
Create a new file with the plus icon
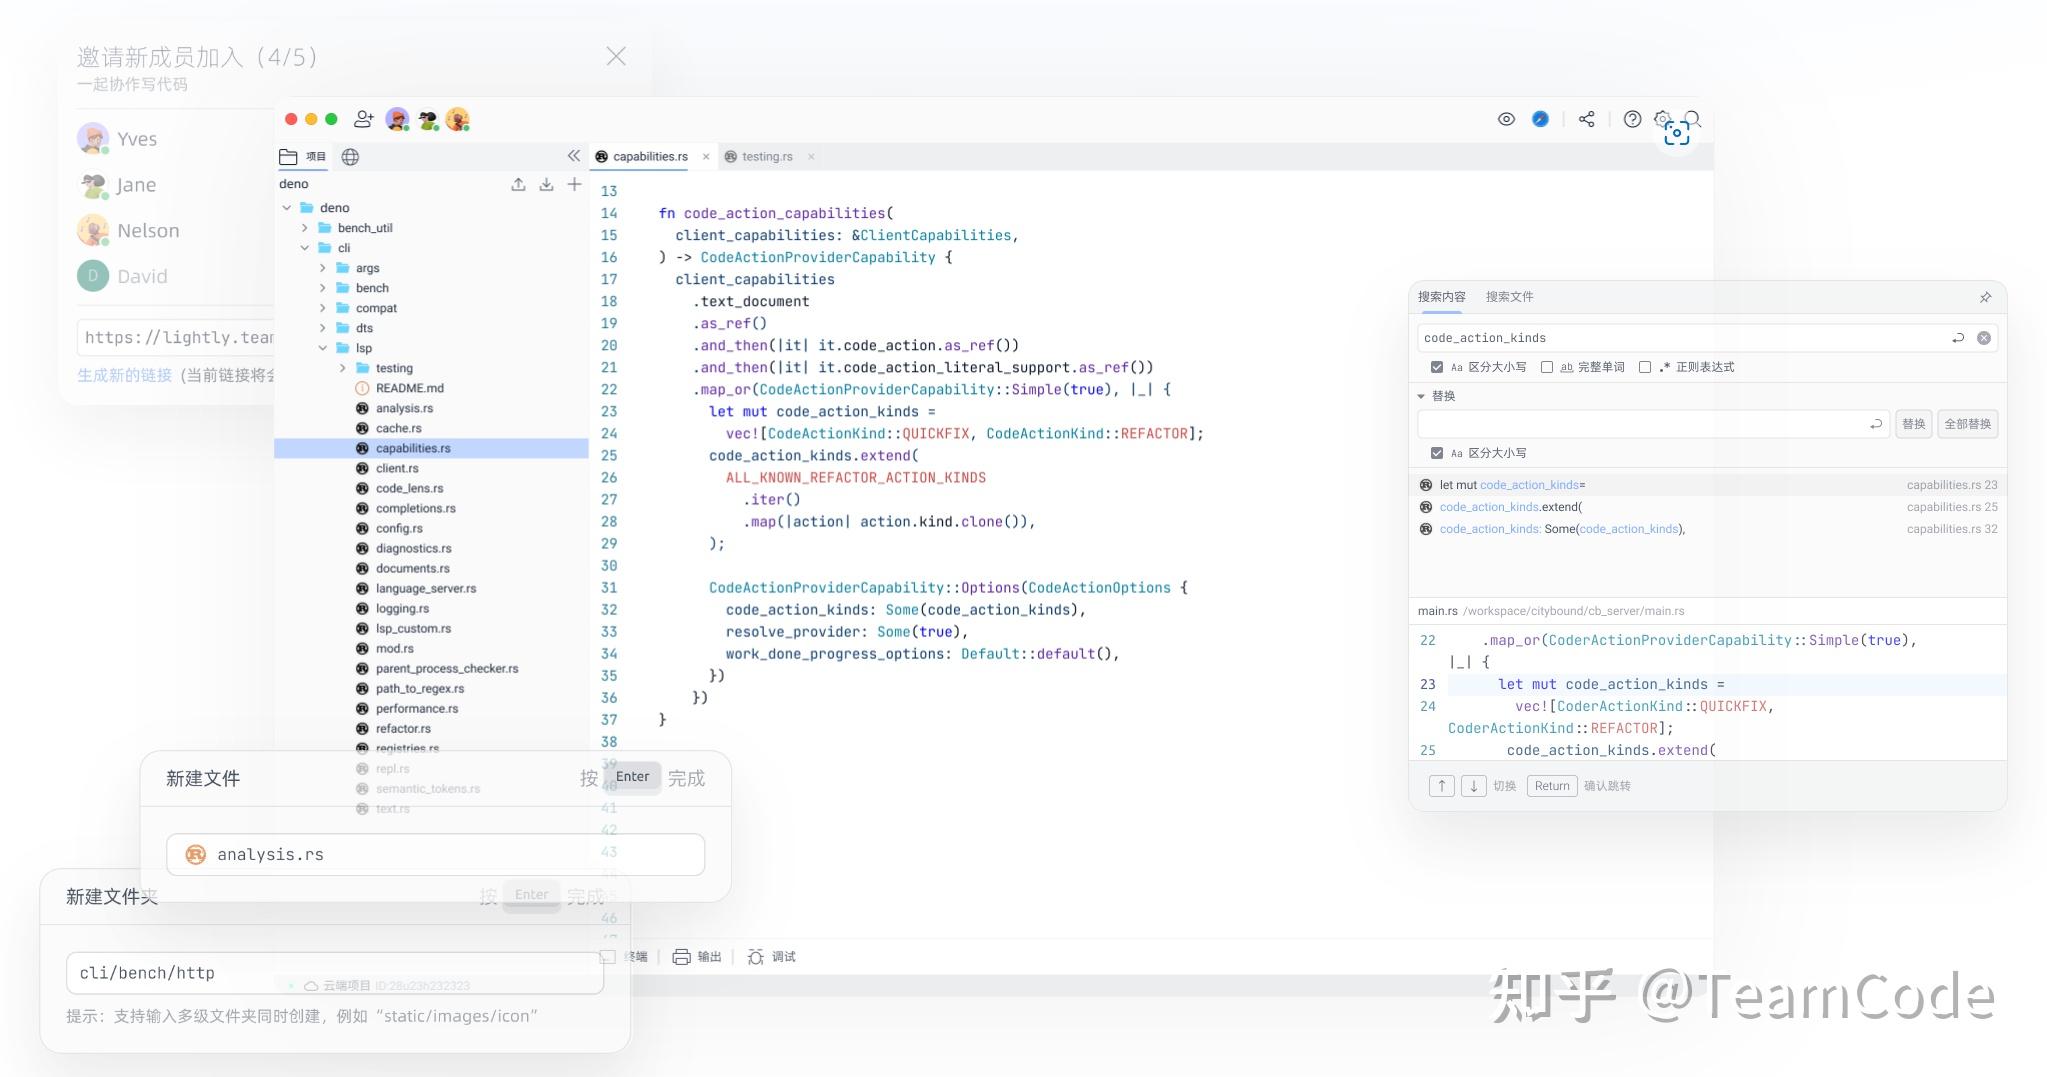(x=574, y=184)
